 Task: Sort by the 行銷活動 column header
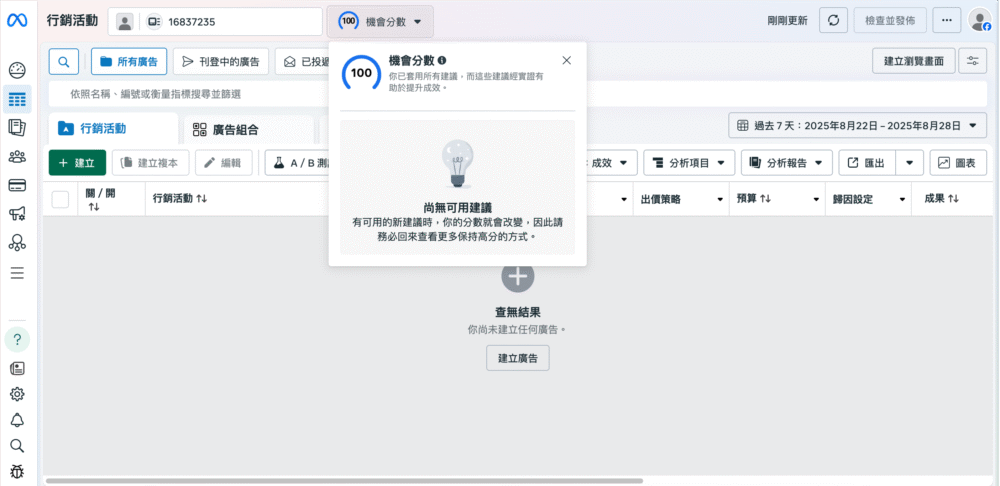click(x=180, y=198)
